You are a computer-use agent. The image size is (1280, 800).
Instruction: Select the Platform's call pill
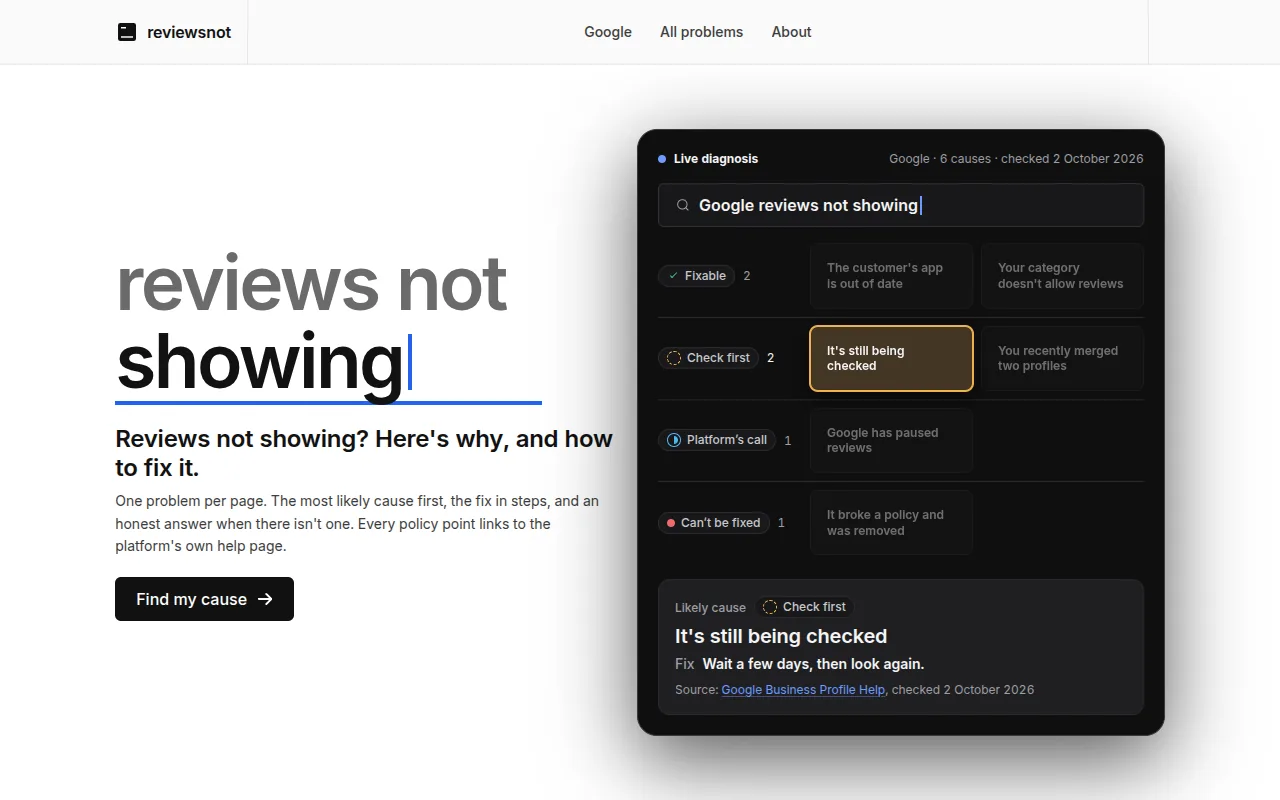(717, 440)
